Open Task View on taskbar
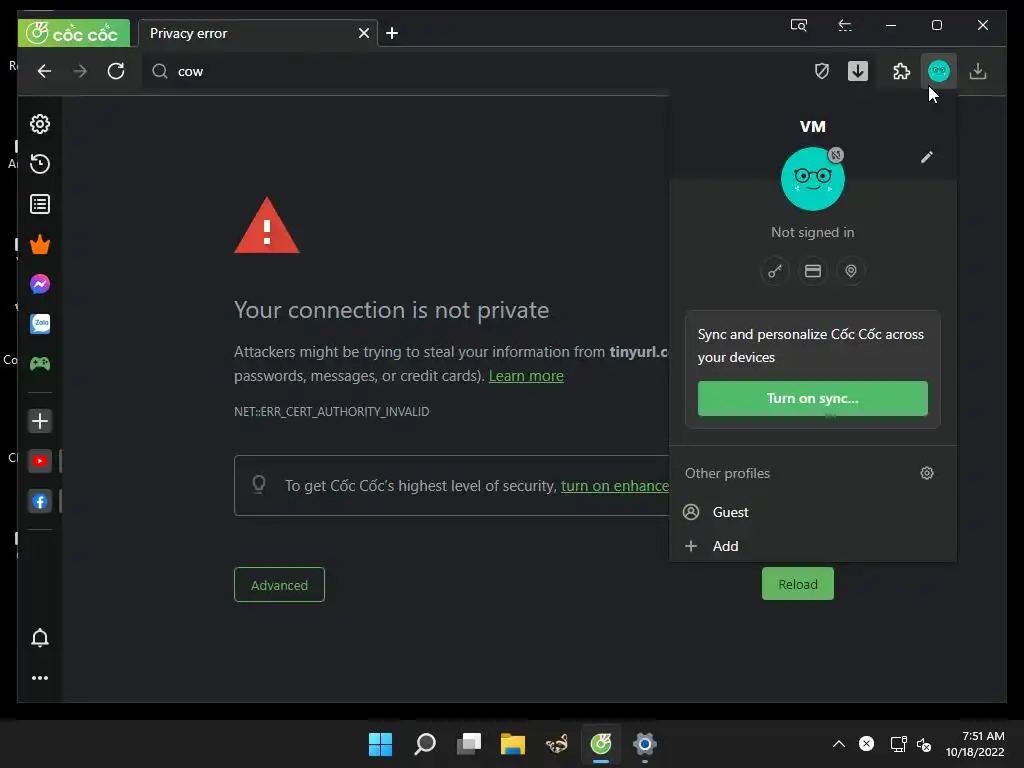Image resolution: width=1024 pixels, height=768 pixels. point(469,744)
